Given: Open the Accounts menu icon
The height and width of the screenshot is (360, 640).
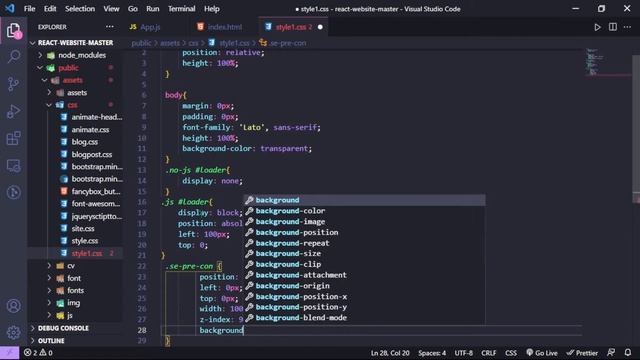Looking at the screenshot, I should (13, 306).
